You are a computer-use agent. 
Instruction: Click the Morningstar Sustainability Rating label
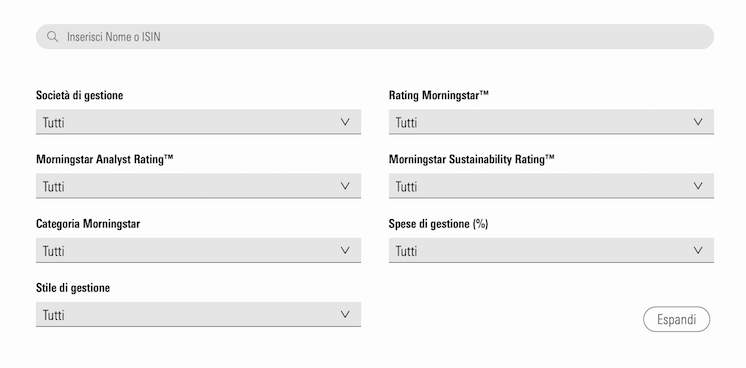(x=471, y=159)
